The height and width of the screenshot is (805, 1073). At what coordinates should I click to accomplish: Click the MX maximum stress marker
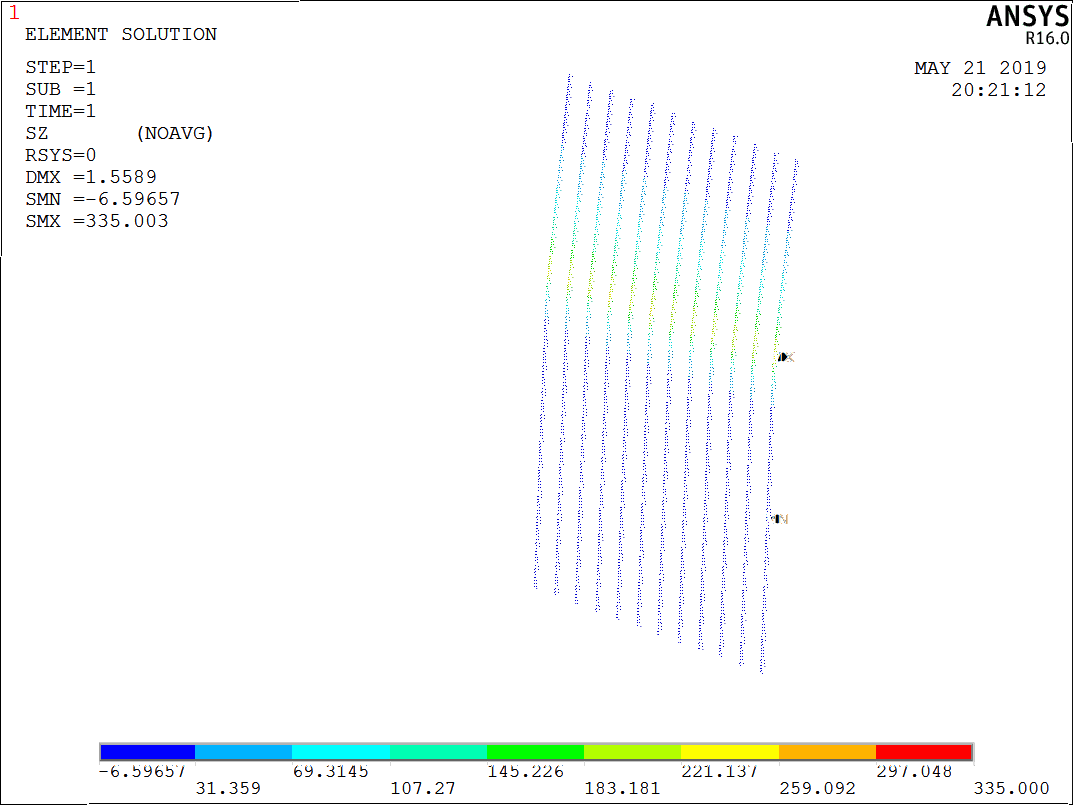(785, 357)
